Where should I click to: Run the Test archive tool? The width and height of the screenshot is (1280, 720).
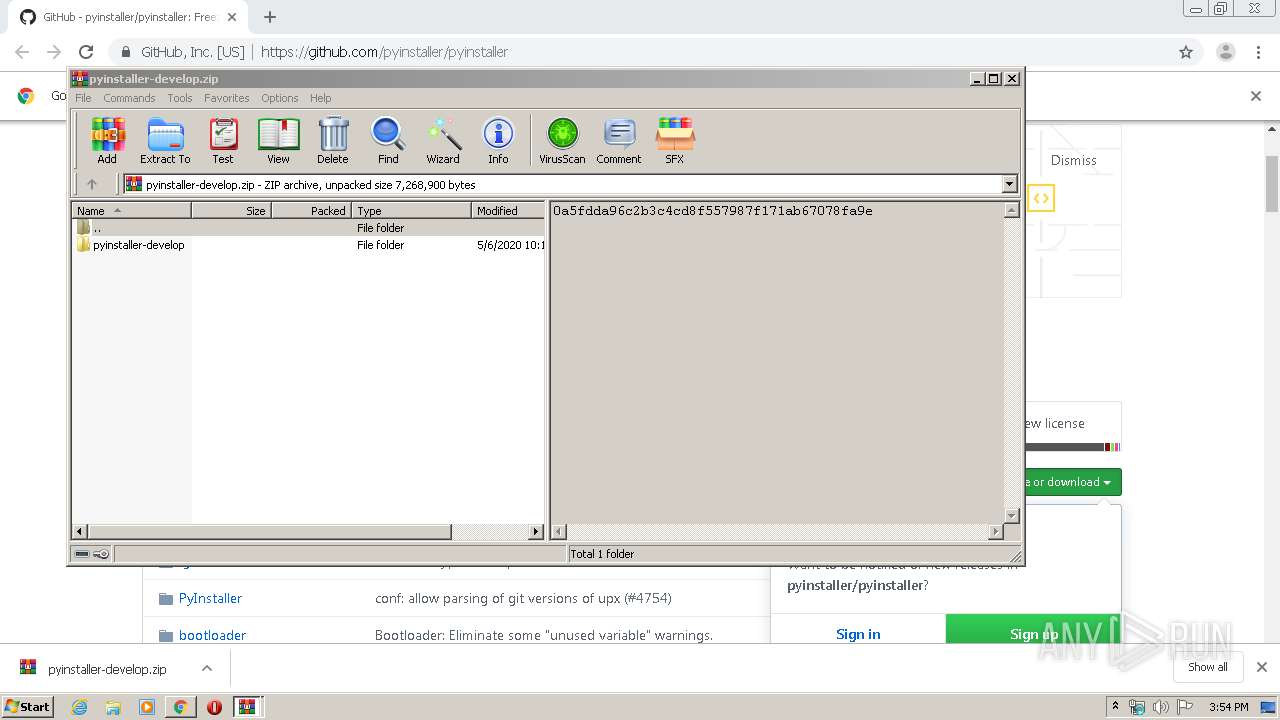point(223,140)
